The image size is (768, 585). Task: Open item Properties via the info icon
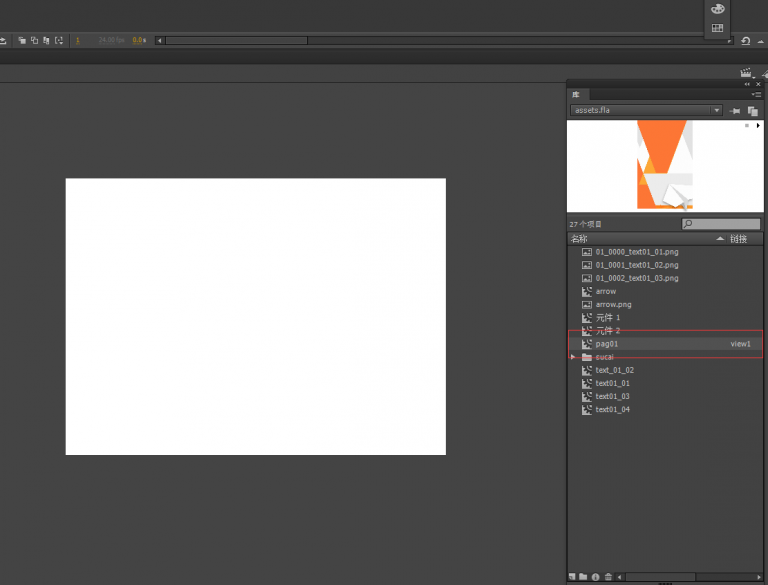[596, 577]
